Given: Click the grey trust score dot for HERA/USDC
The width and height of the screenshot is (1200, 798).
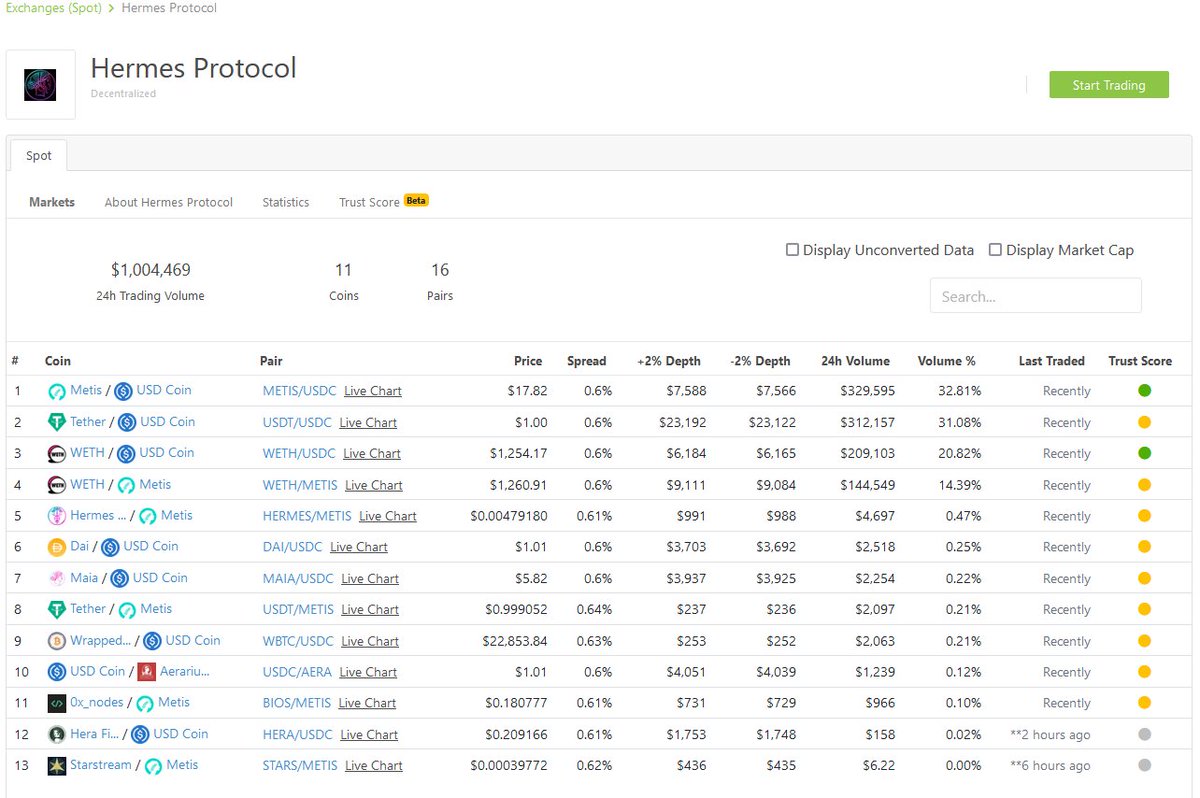Looking at the screenshot, I should point(1144,734).
